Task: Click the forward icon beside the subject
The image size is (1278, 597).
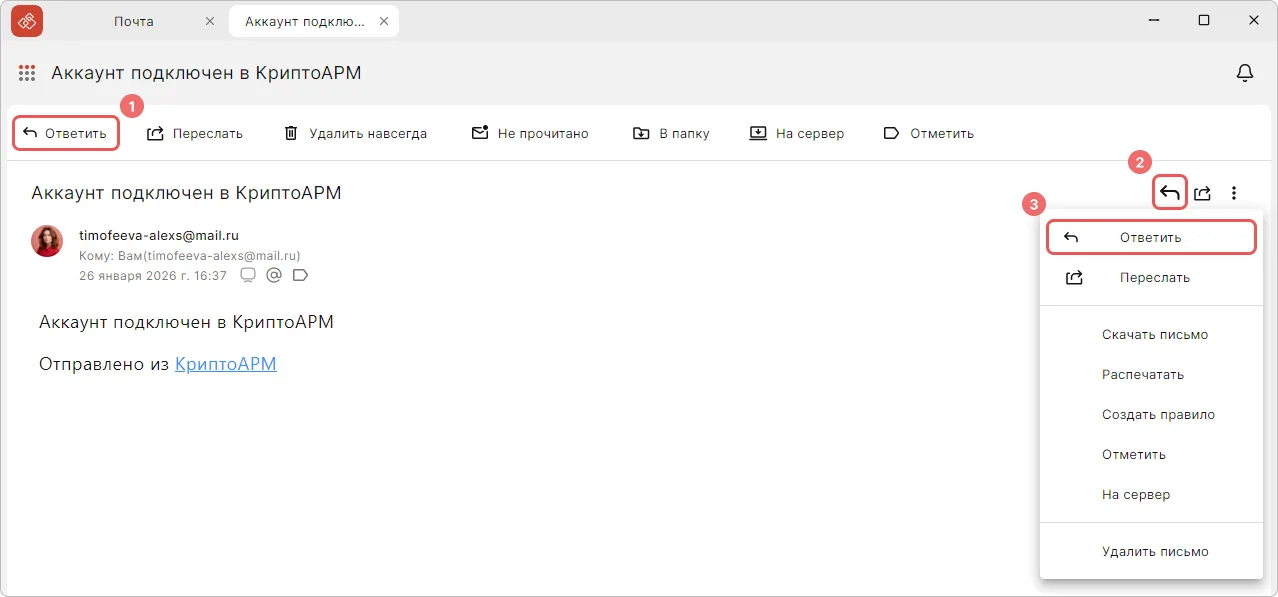Action: click(x=1203, y=193)
